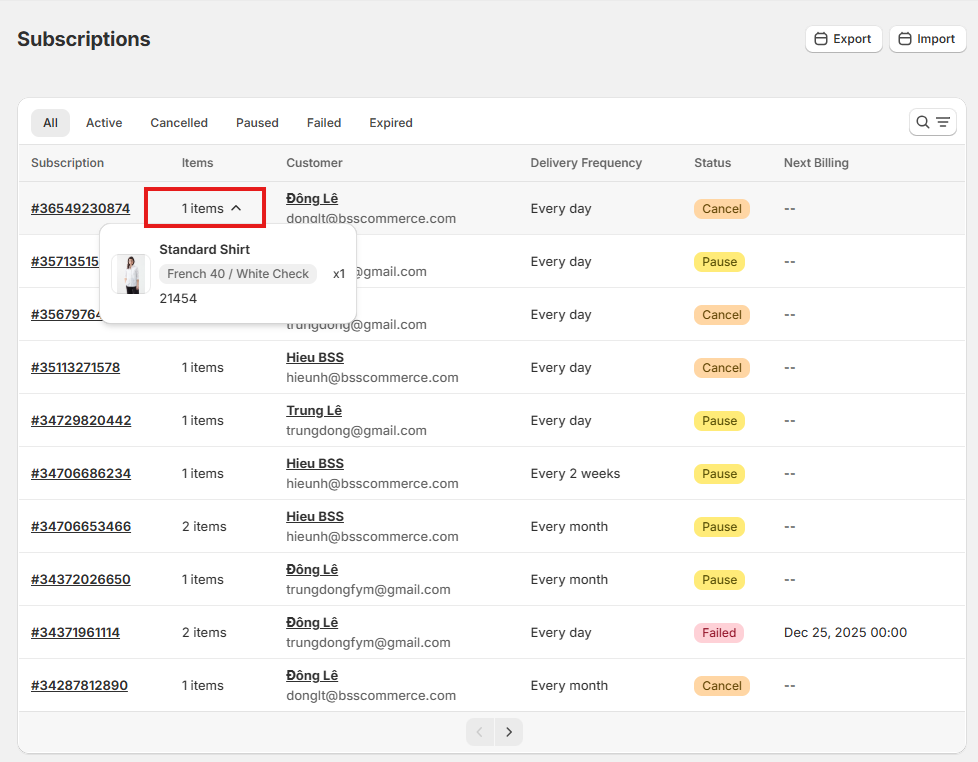Collapse the 1 items chevron for #36549230874

click(x=236, y=208)
